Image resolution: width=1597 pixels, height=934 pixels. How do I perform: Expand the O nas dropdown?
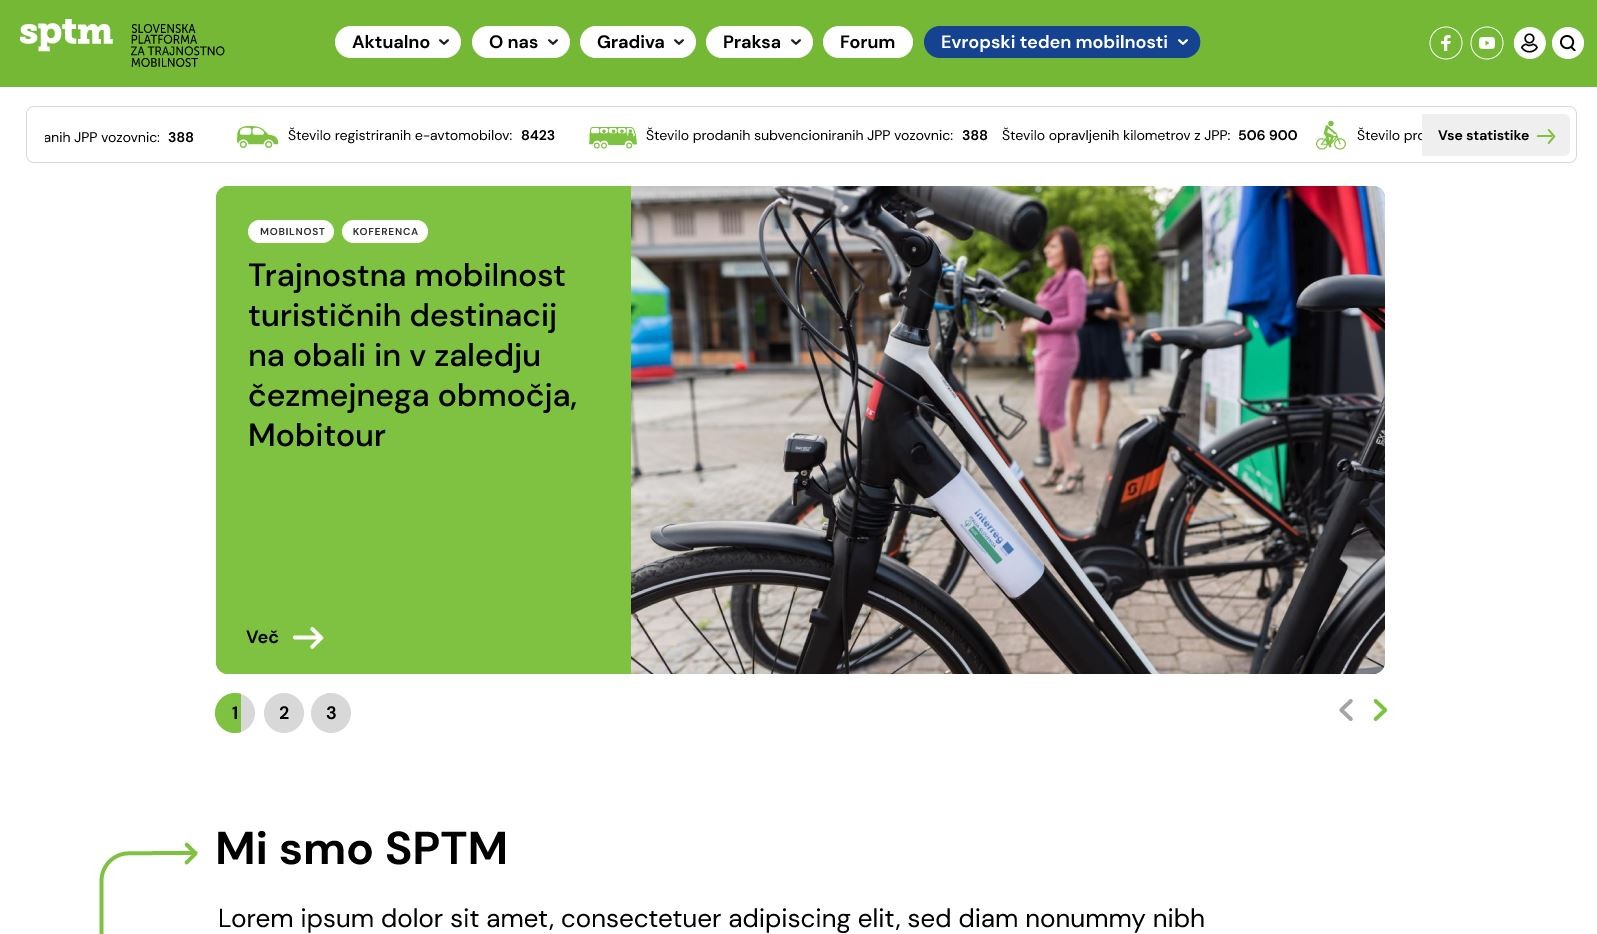click(521, 42)
